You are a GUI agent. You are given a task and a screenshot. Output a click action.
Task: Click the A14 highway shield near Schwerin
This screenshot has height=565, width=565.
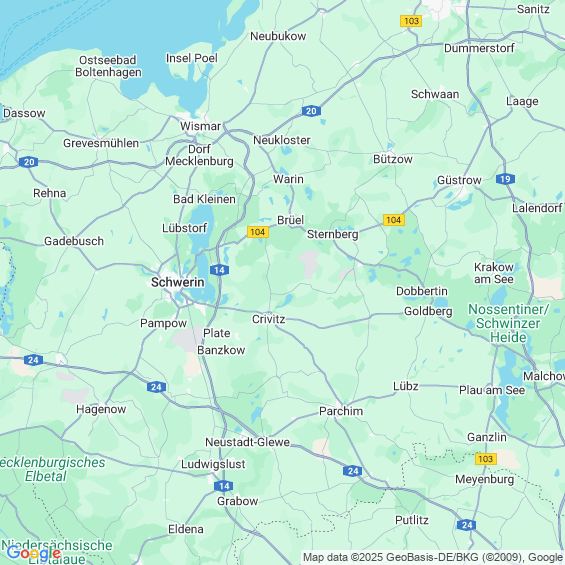[219, 270]
